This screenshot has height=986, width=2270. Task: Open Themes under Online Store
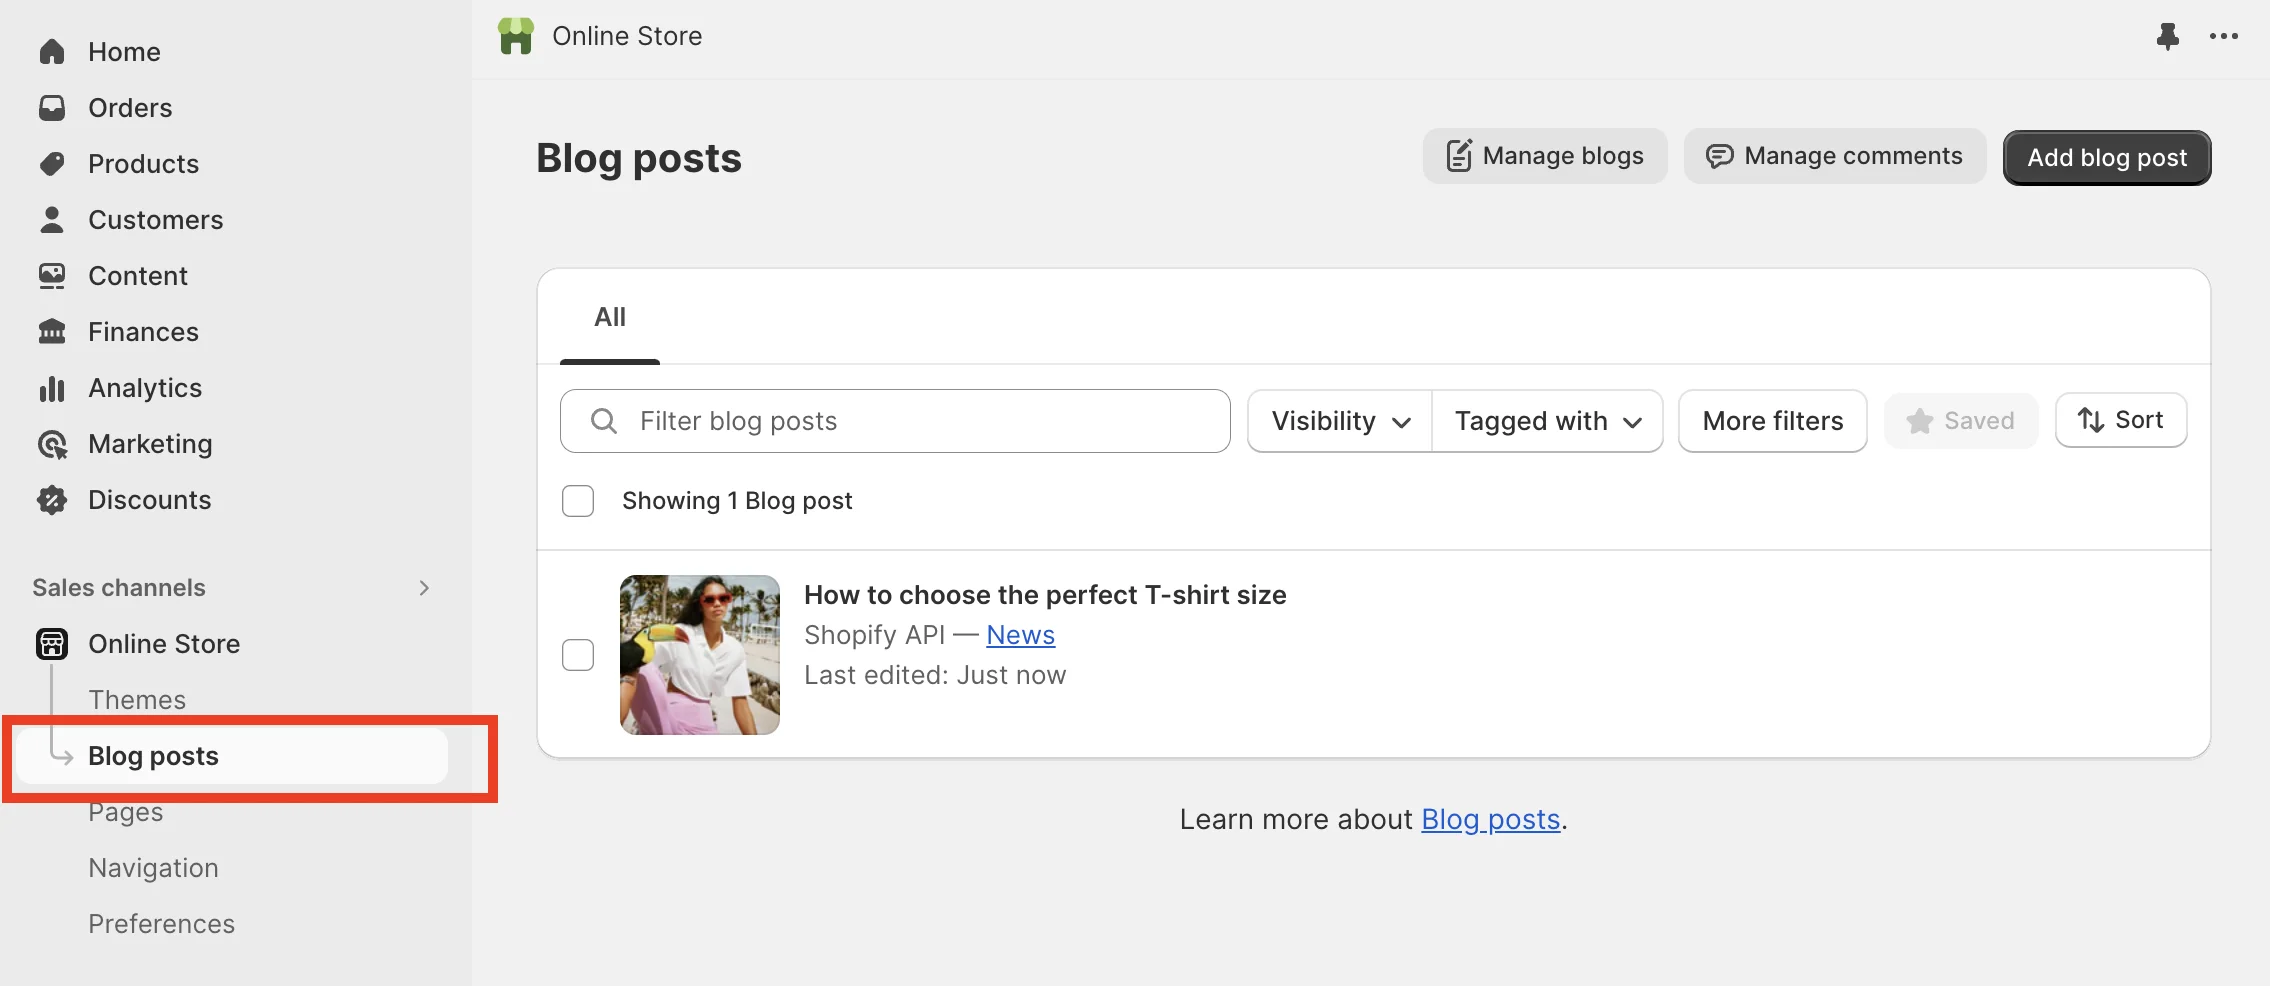coord(137,700)
